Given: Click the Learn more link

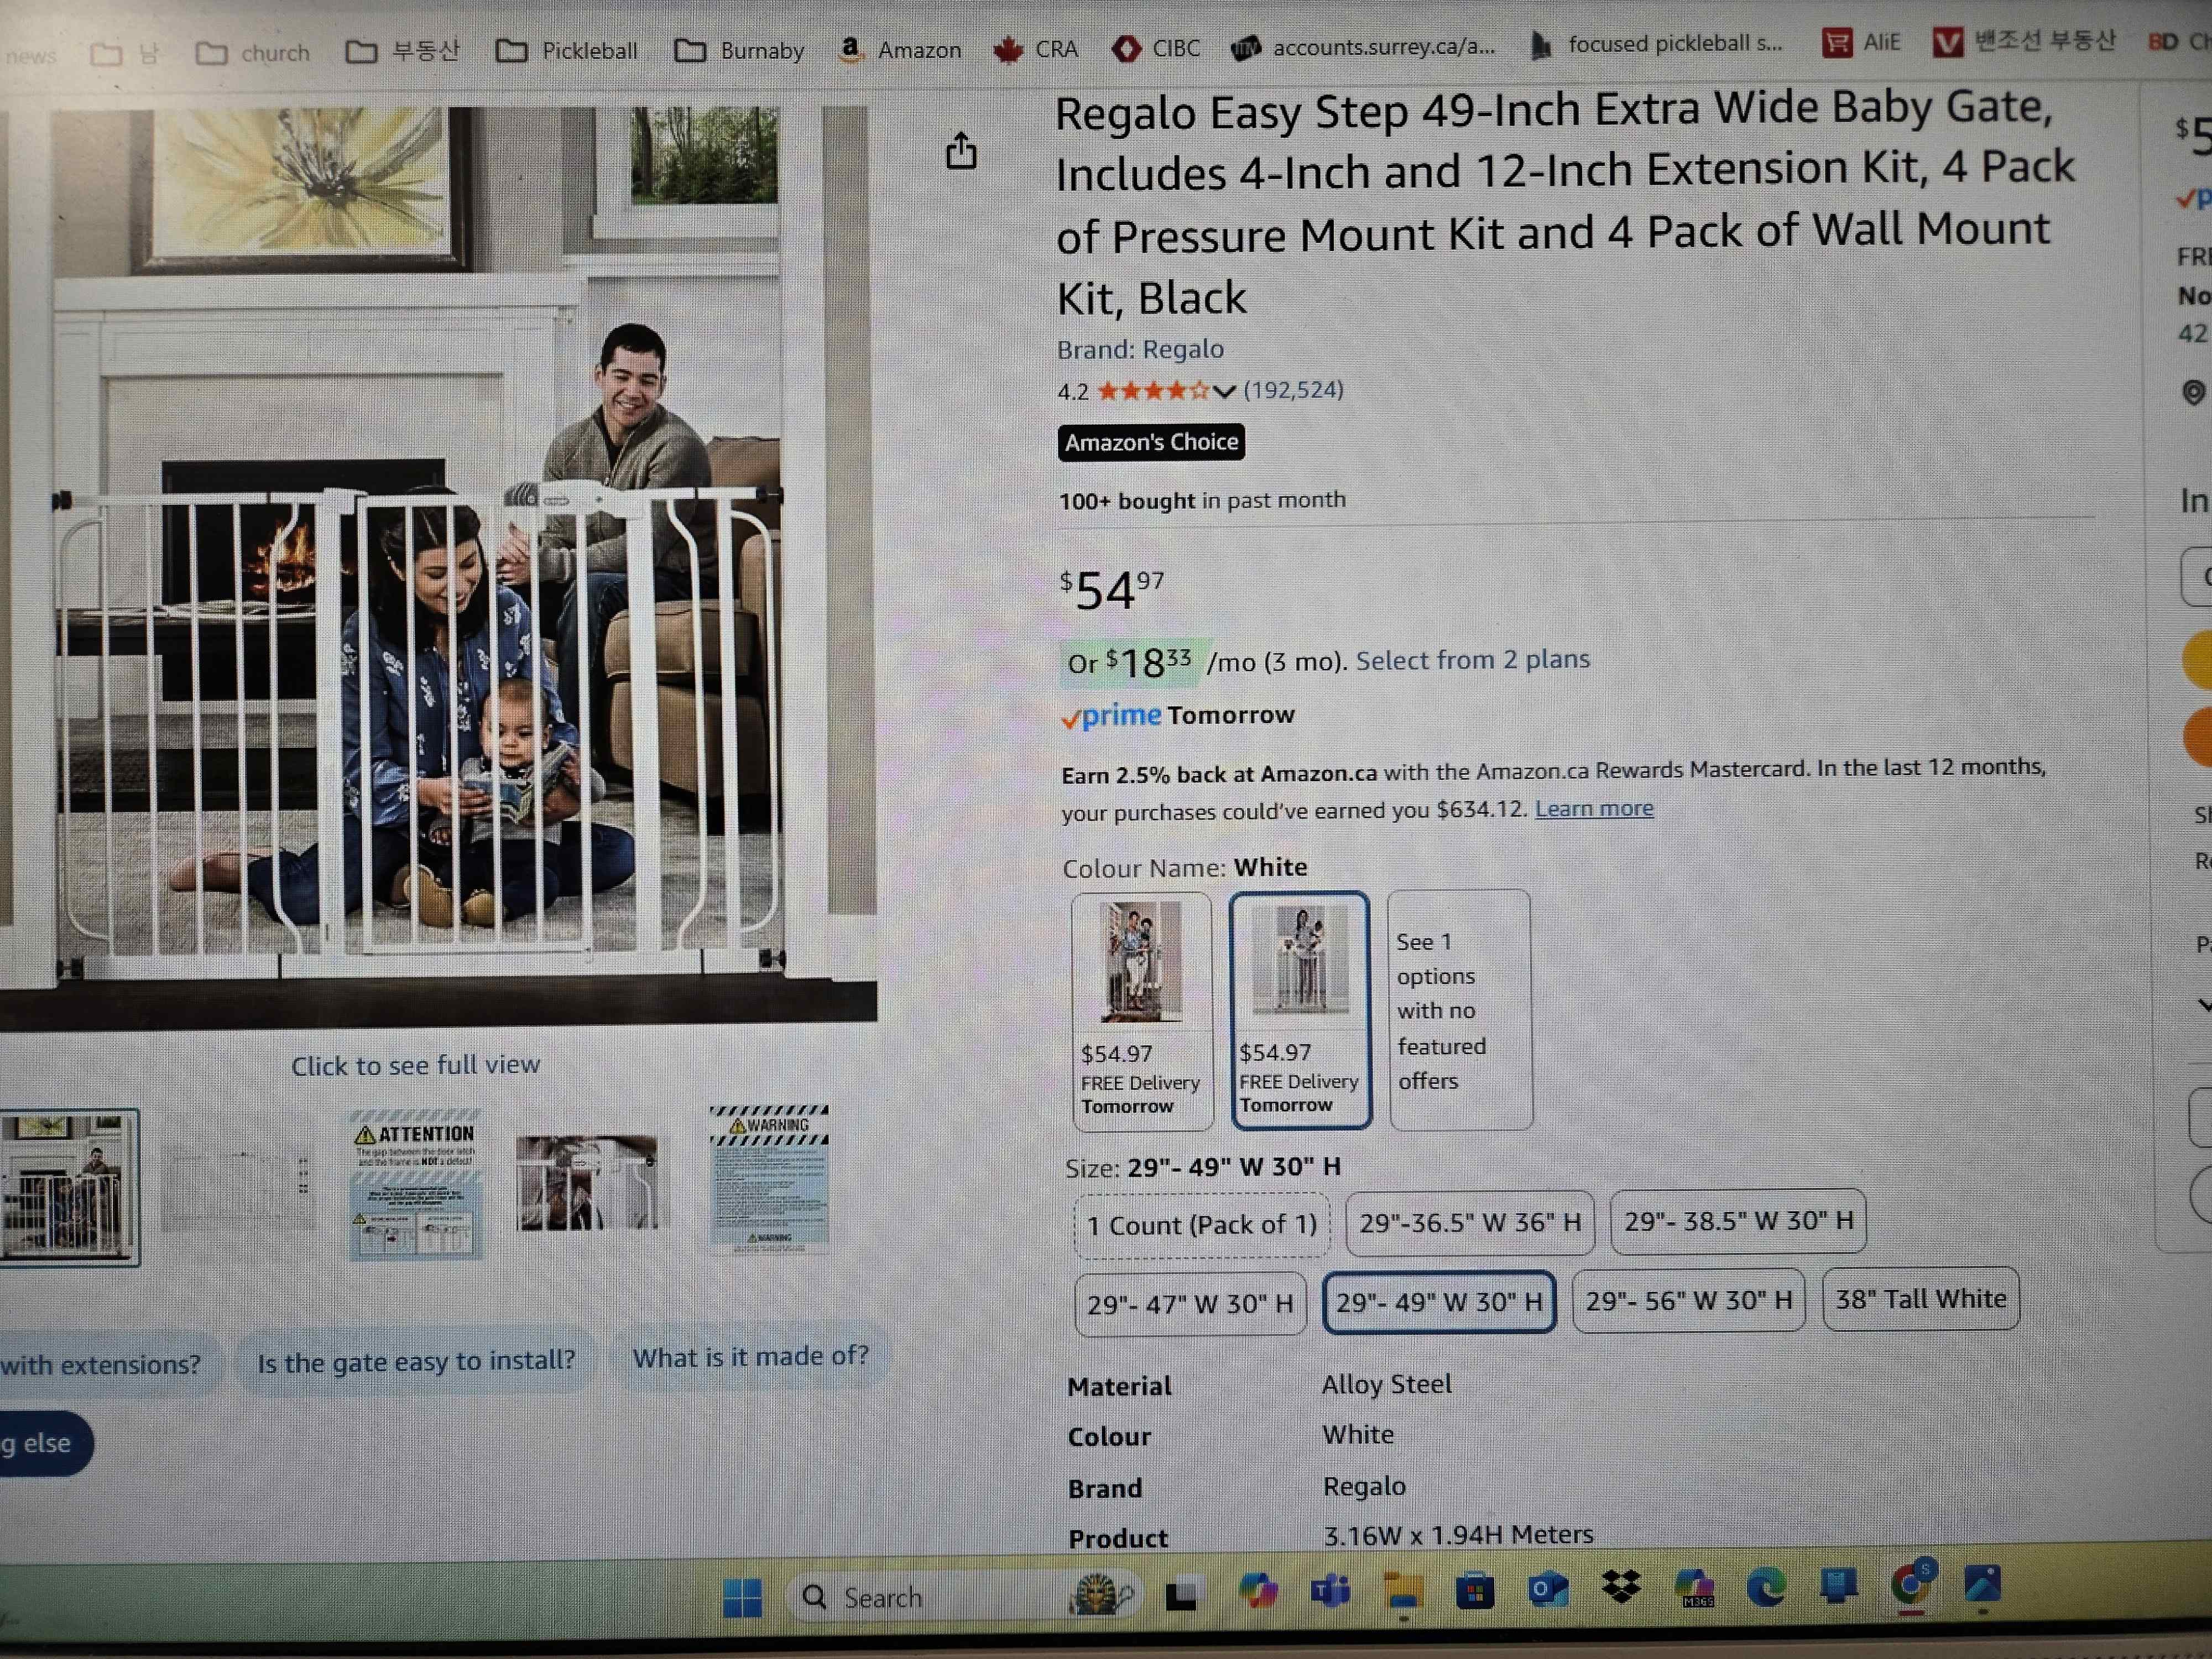Looking at the screenshot, I should [x=1594, y=808].
